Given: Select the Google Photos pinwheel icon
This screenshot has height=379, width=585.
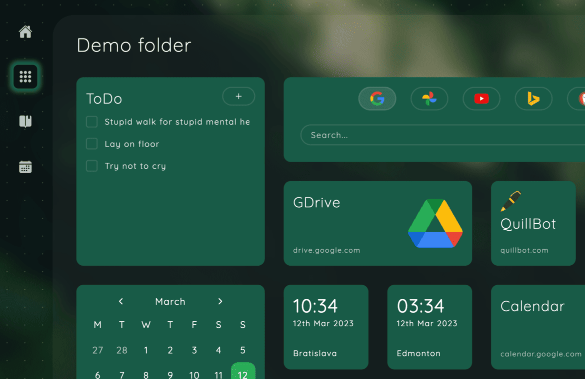Looking at the screenshot, I should tap(429, 98).
